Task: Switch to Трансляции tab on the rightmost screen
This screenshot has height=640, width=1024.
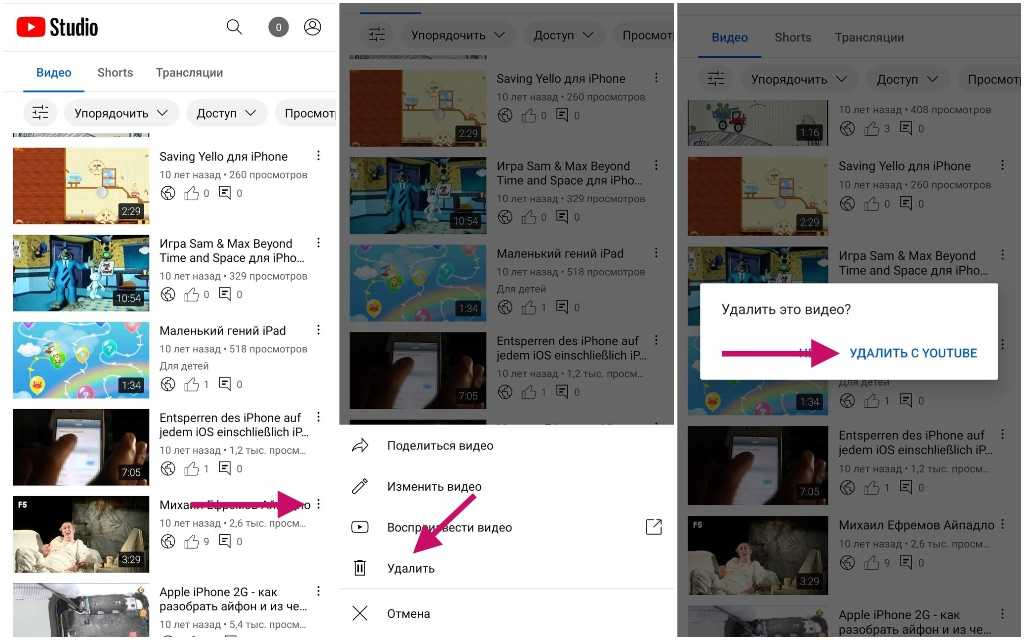Action: [x=869, y=38]
